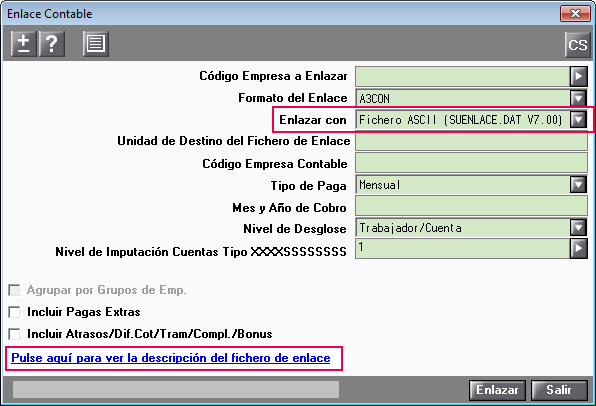Click the plus/minus calculator toolbar icon
Image resolution: width=596 pixels, height=406 pixels.
coord(24,44)
